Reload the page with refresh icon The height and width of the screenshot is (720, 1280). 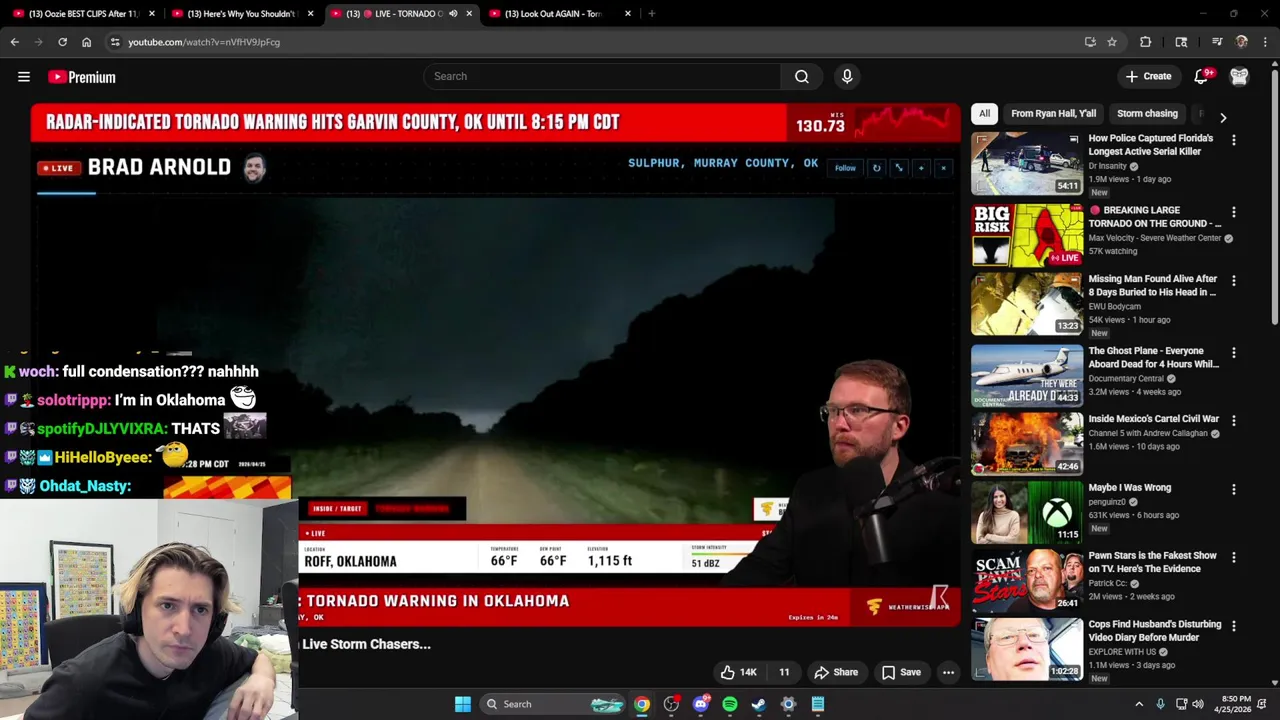point(62,42)
